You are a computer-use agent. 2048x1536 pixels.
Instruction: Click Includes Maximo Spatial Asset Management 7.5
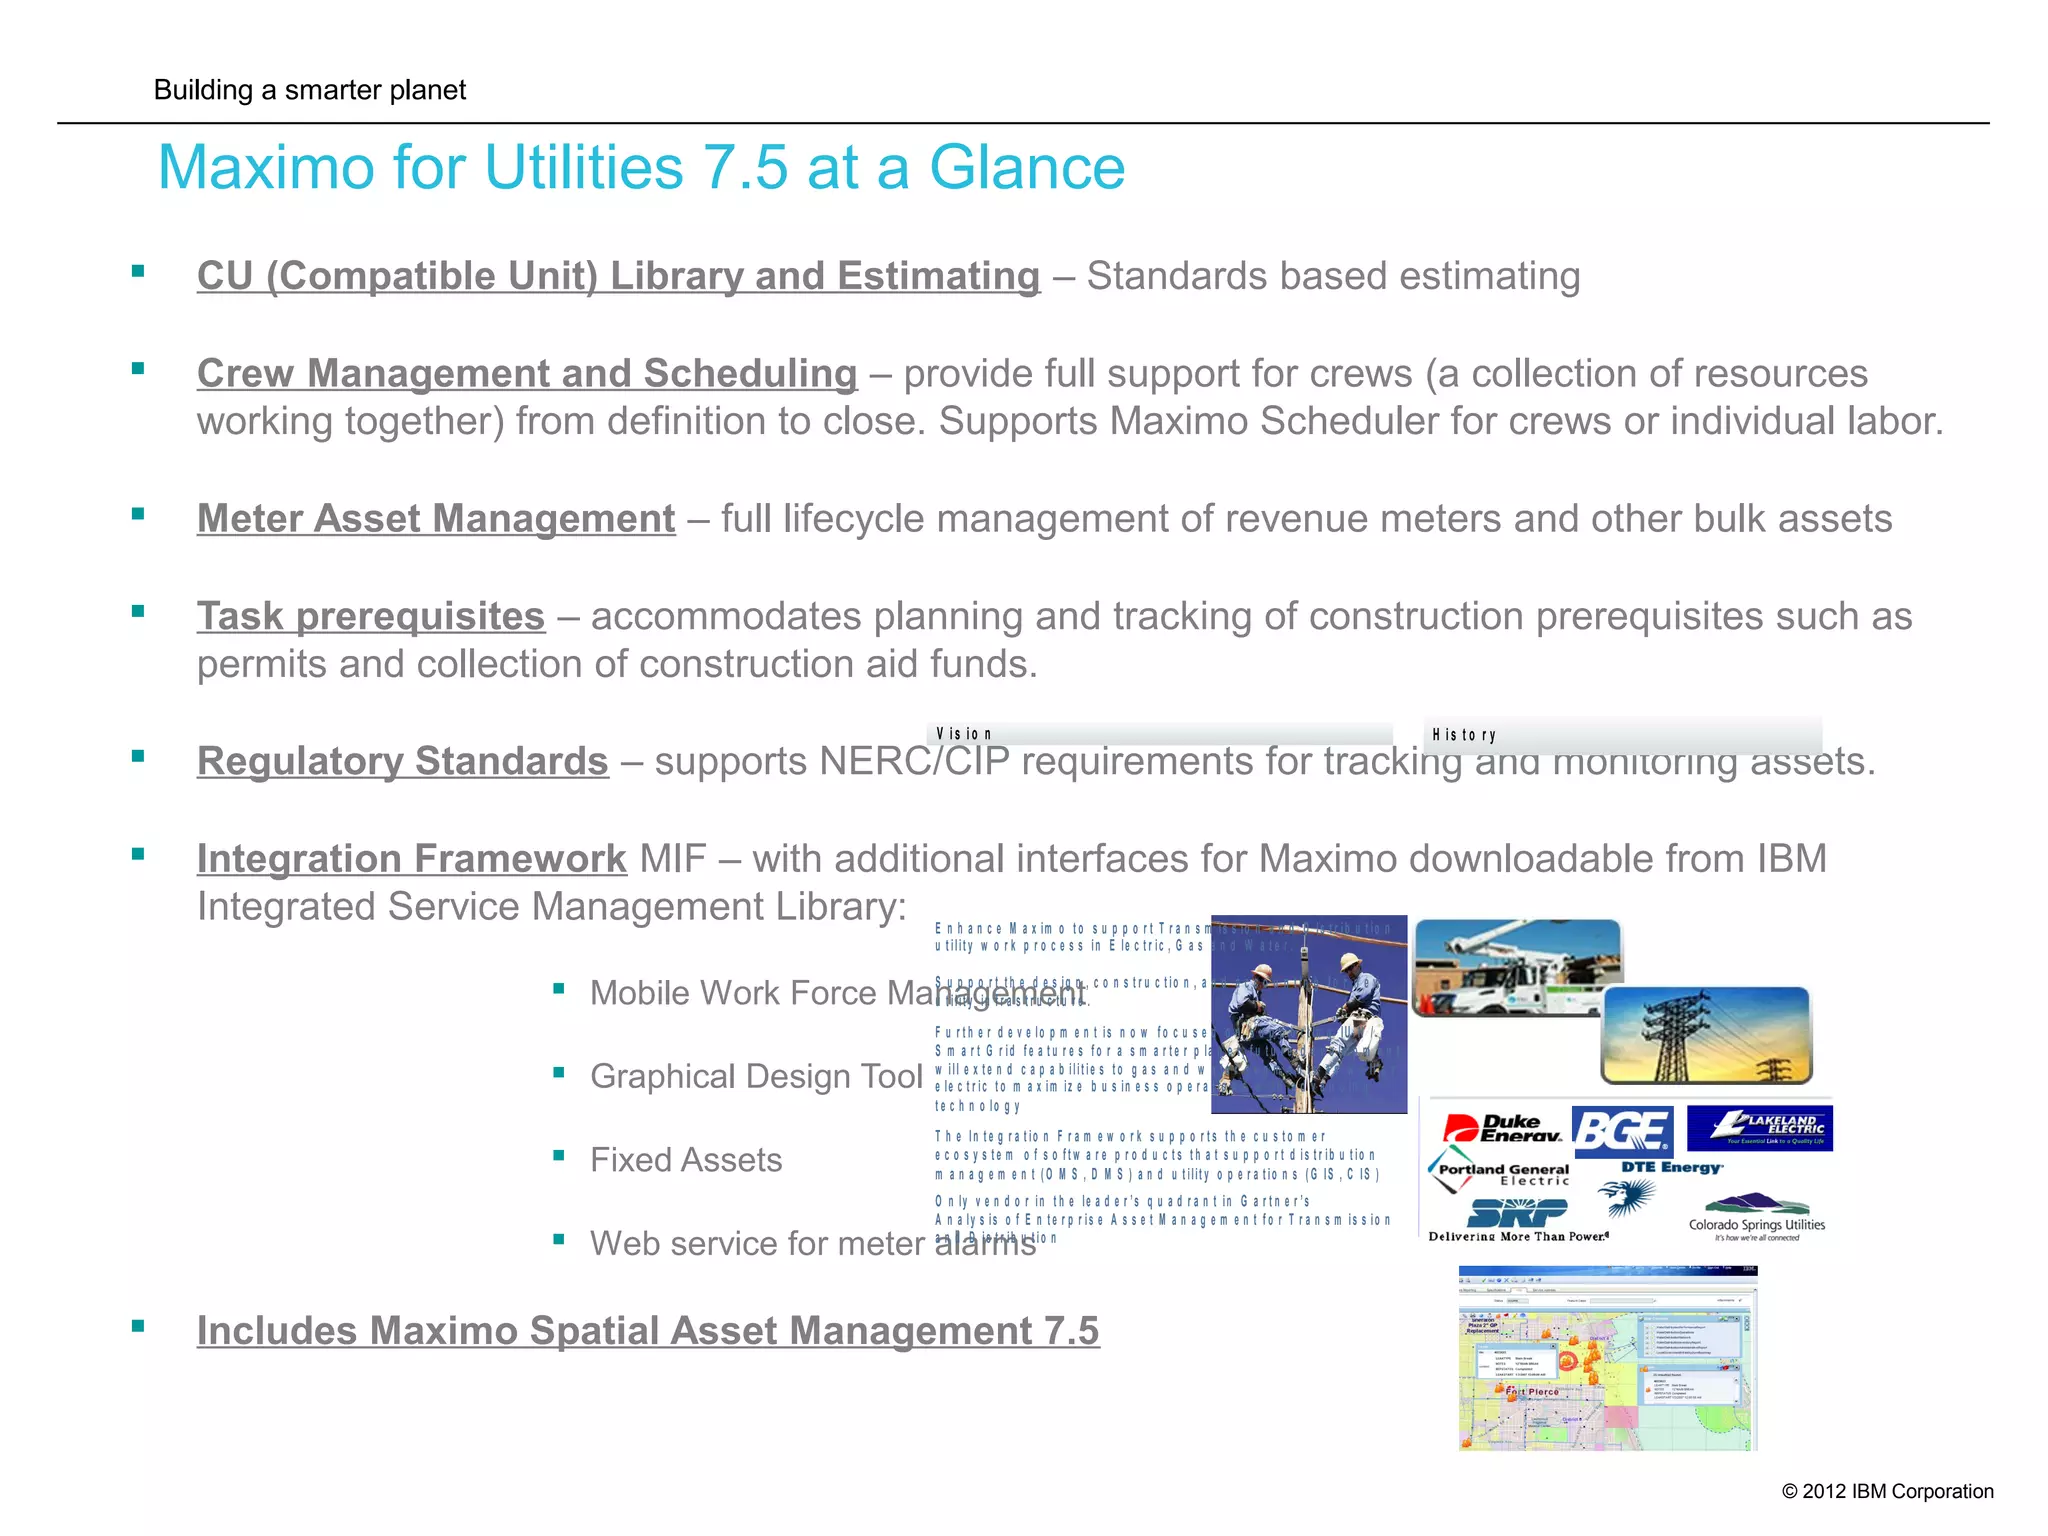(x=648, y=1331)
